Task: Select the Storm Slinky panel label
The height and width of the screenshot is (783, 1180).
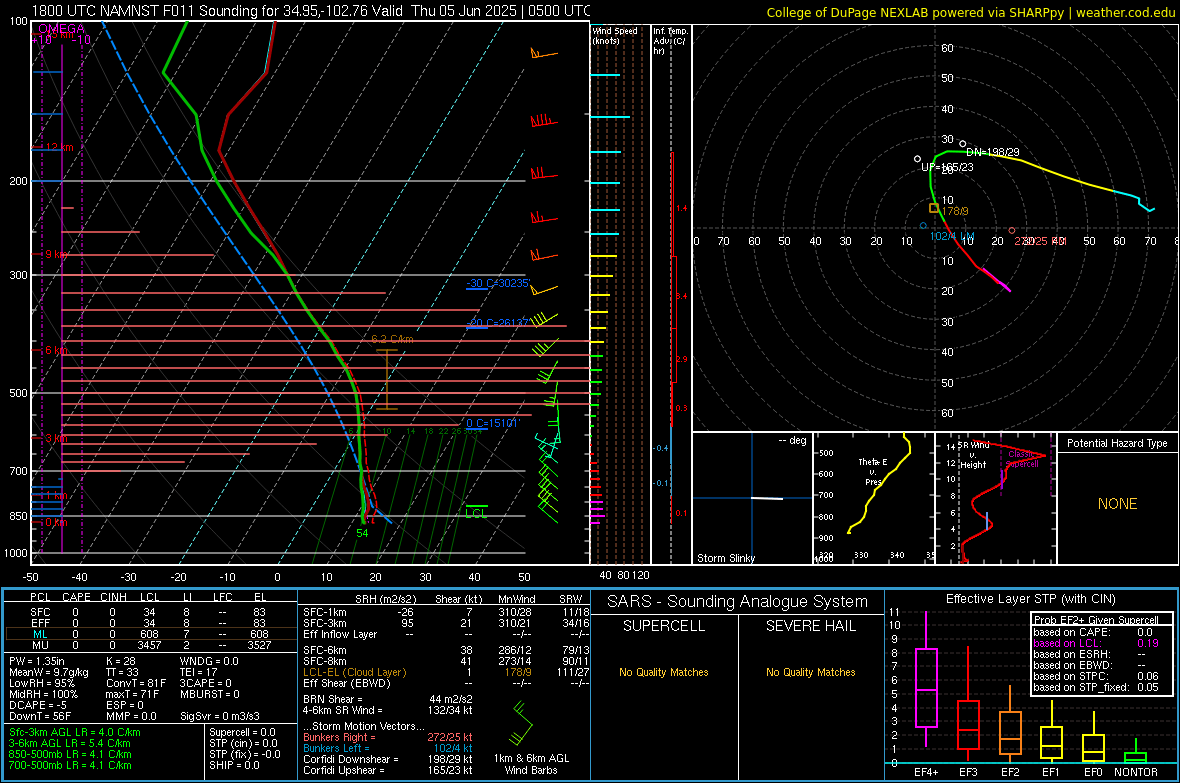Action: point(725,558)
